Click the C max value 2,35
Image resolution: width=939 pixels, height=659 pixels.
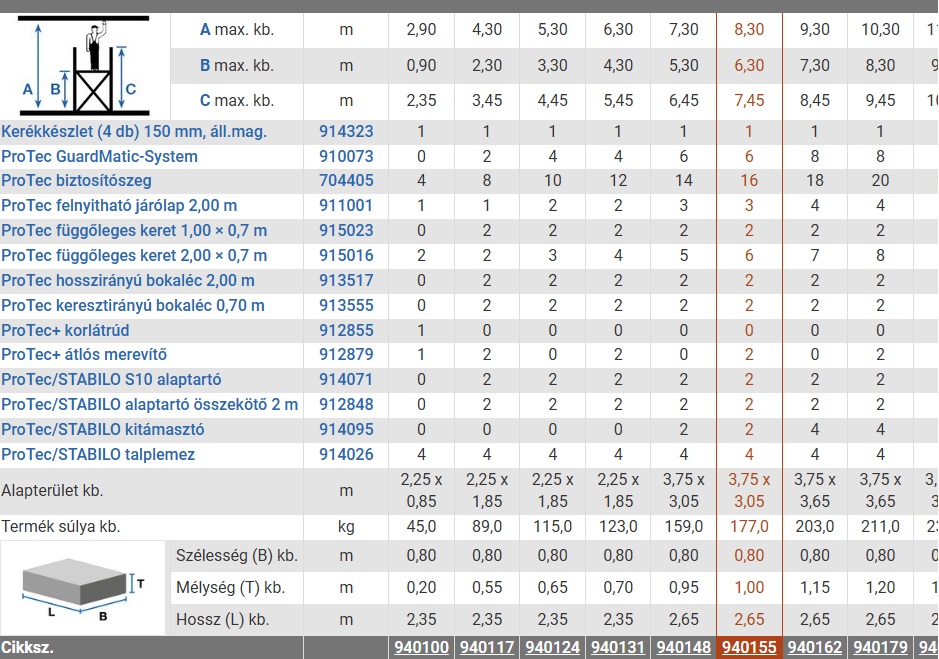(x=422, y=101)
